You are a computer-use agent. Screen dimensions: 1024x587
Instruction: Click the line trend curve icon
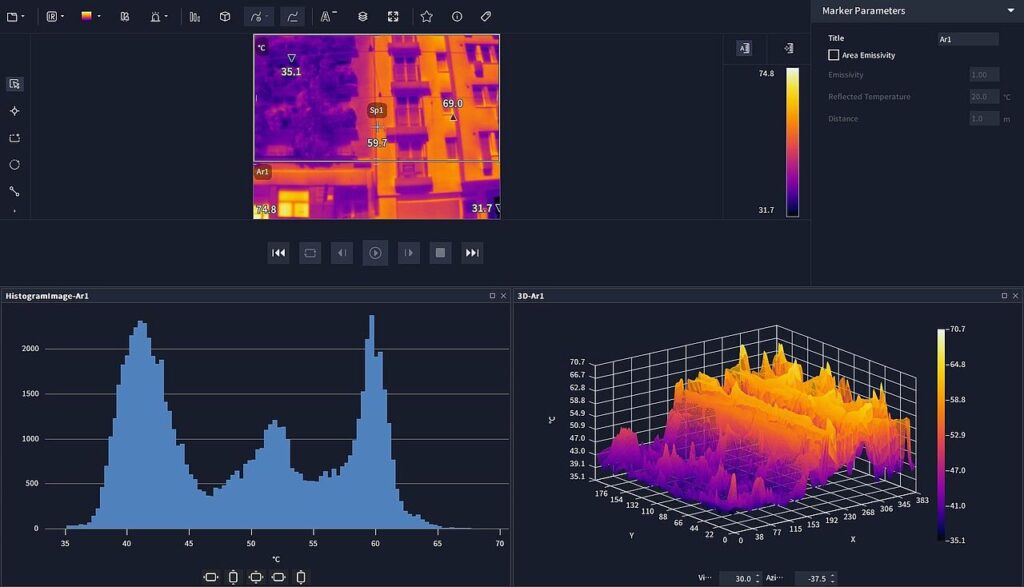coord(293,17)
